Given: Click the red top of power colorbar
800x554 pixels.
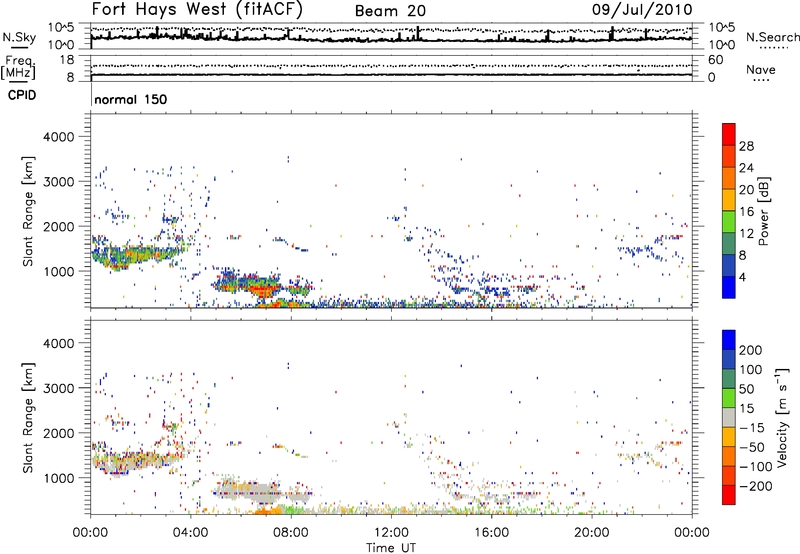Looking at the screenshot, I should point(729,134).
